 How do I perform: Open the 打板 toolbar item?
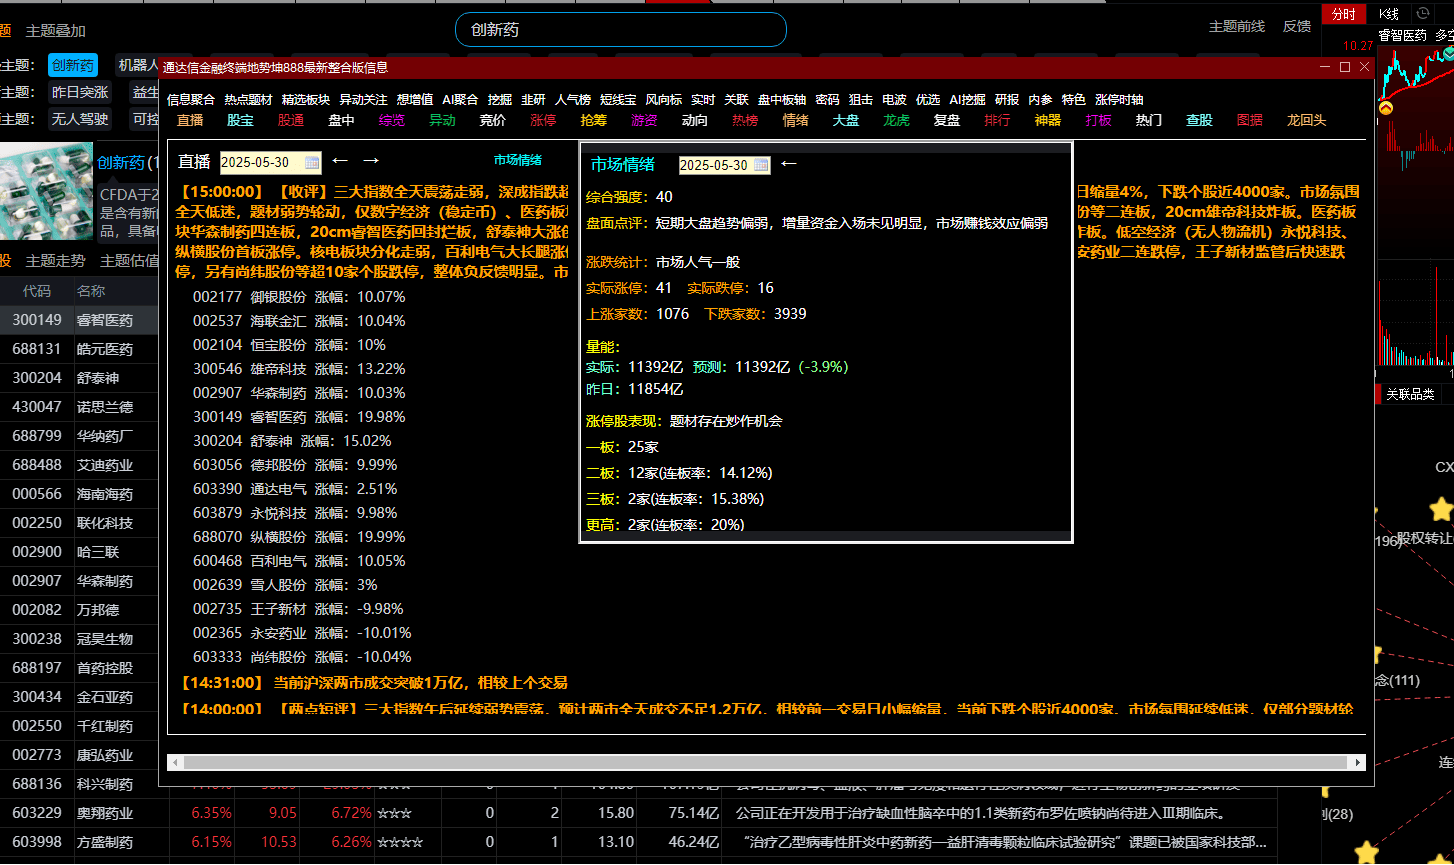pyautogui.click(x=1097, y=120)
